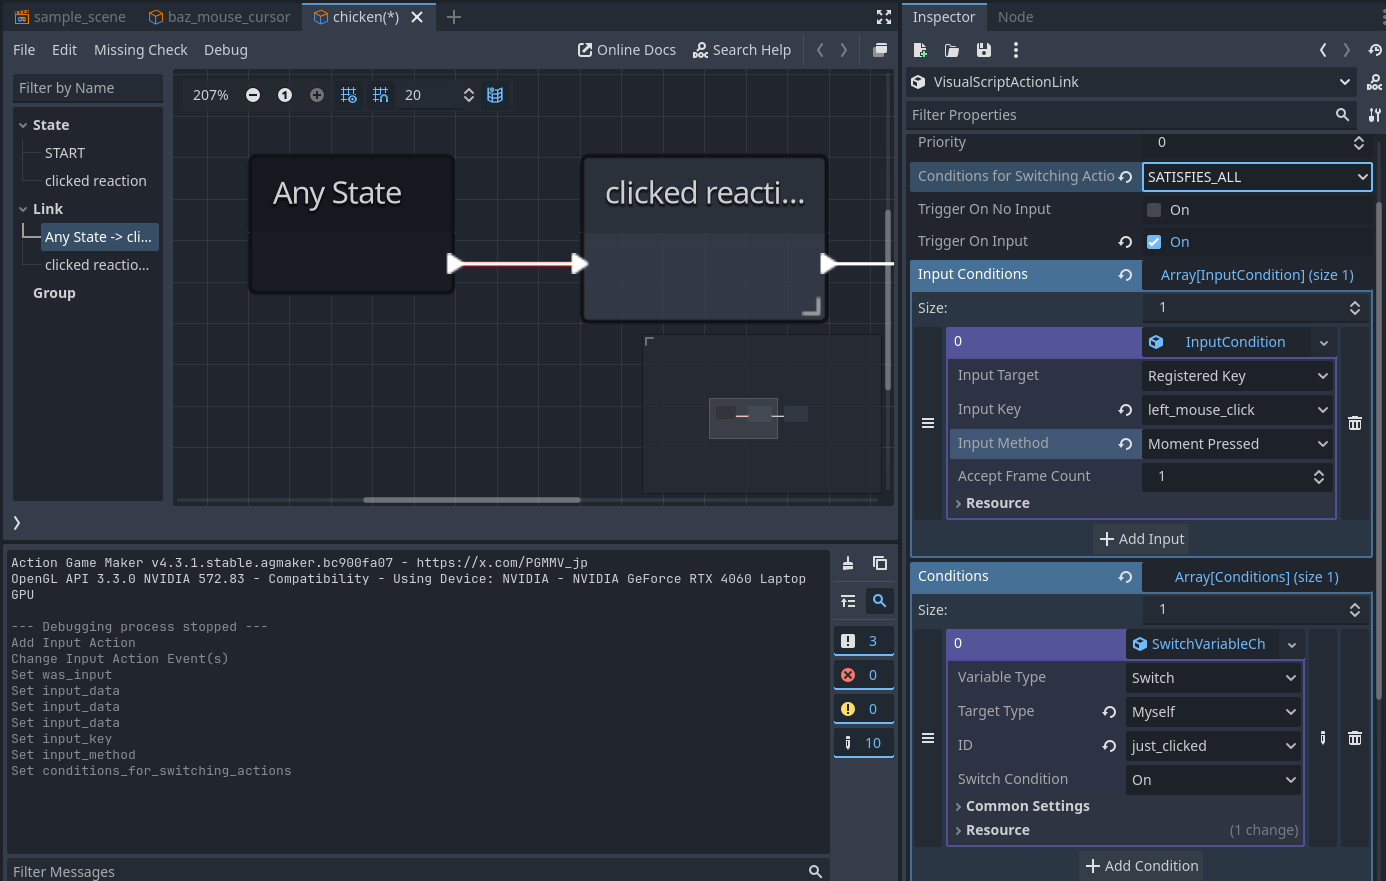Open Switch Condition On dropdown

click(x=1214, y=780)
